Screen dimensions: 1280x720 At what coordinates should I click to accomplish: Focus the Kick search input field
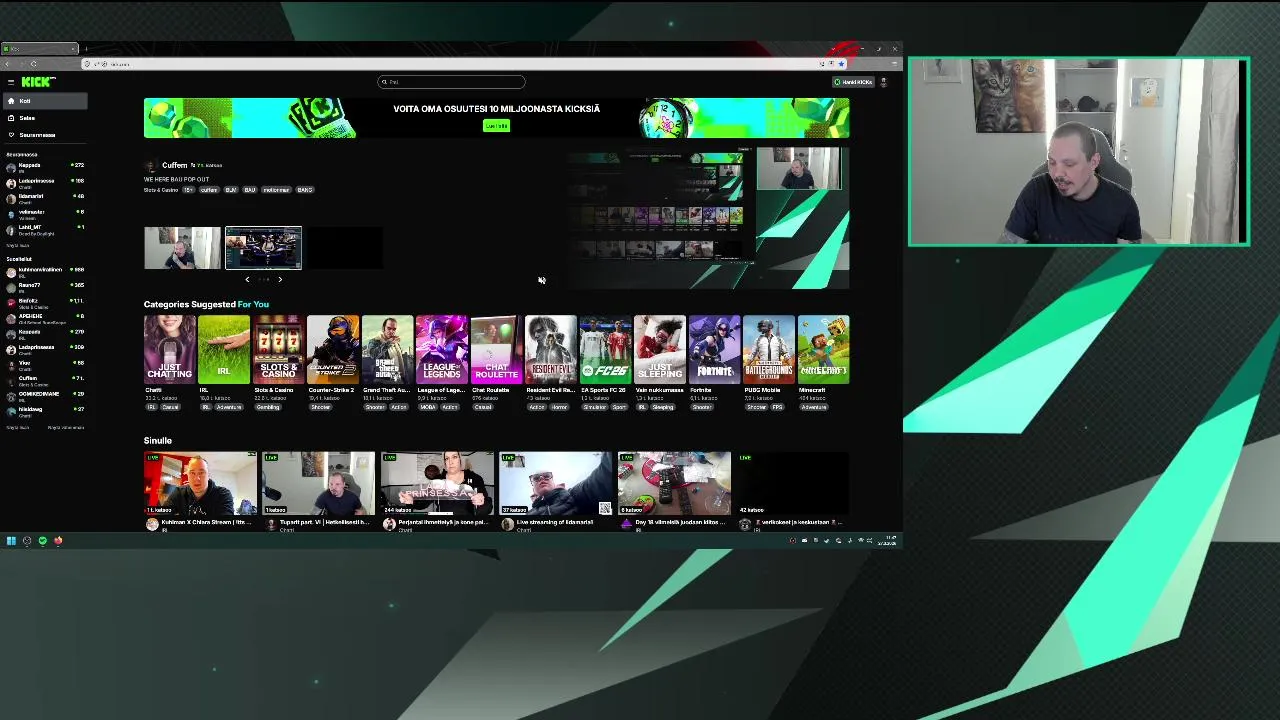tap(451, 82)
